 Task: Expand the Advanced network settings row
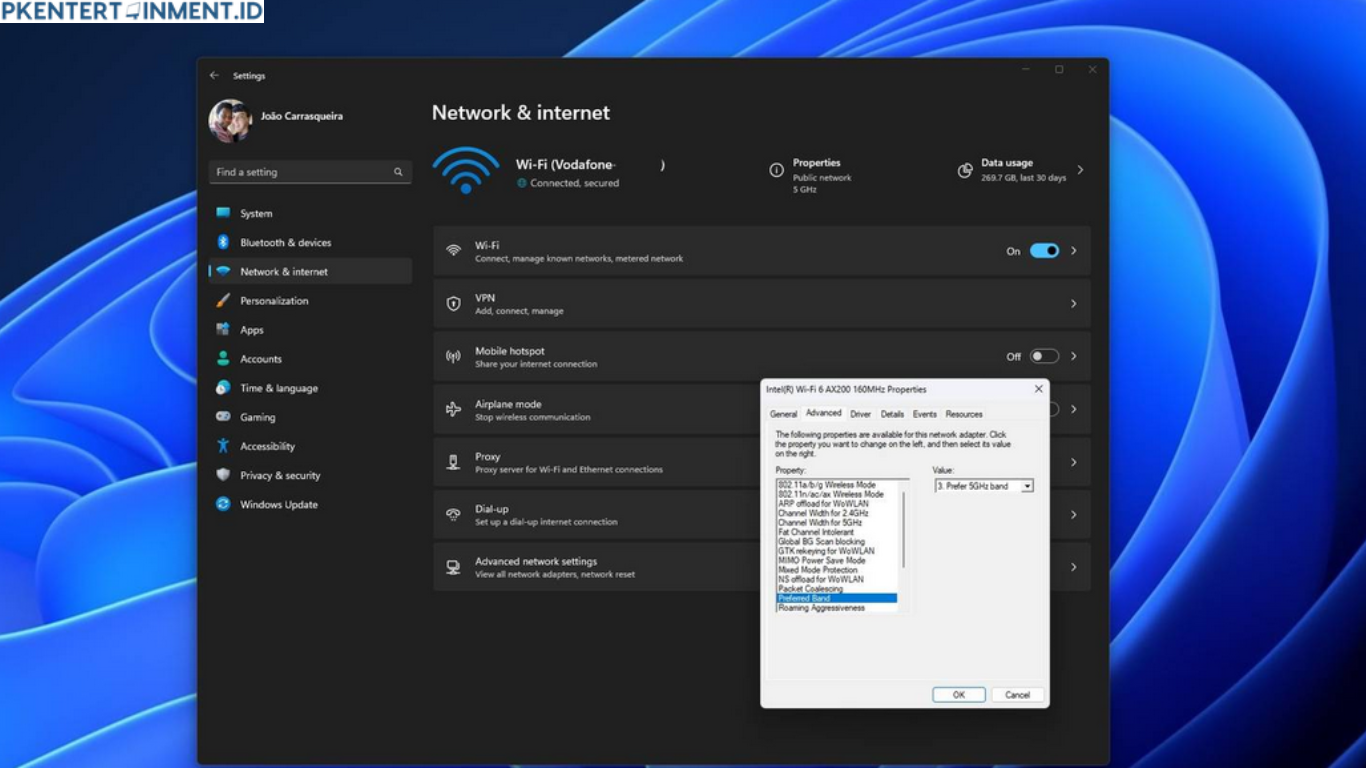(1074, 567)
